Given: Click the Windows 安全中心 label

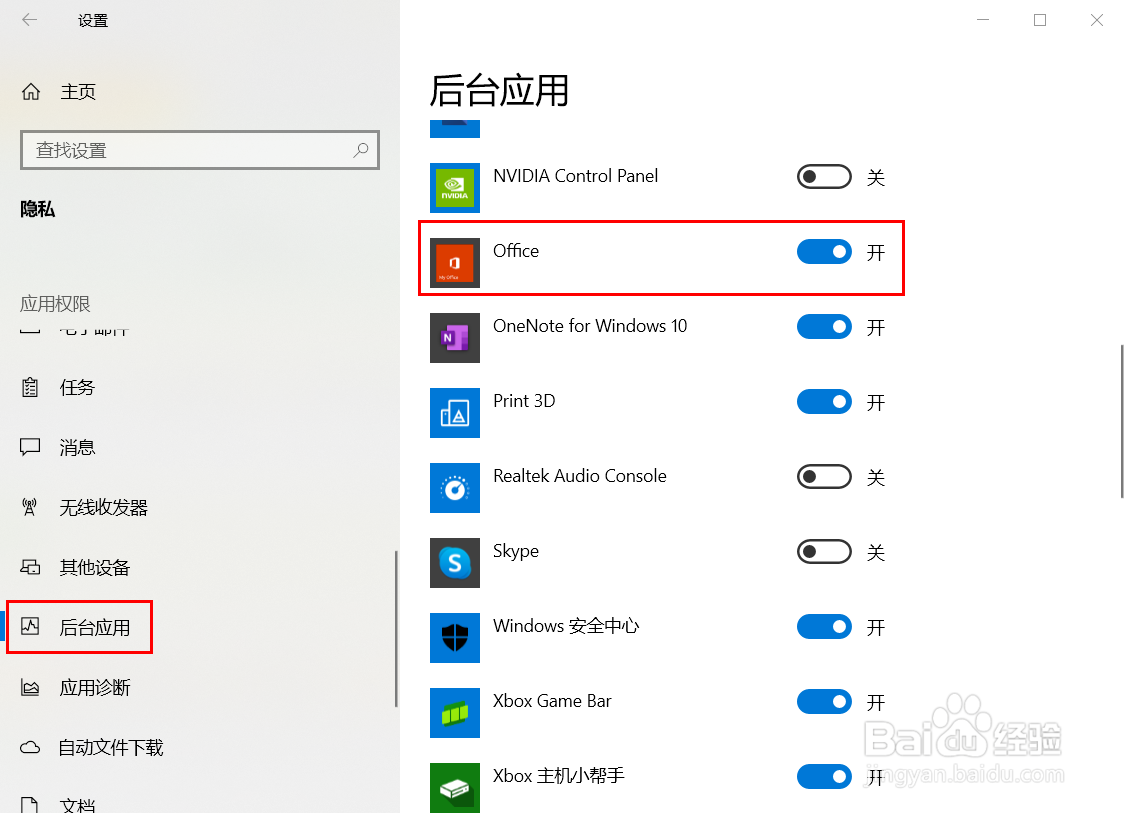Looking at the screenshot, I should tap(566, 626).
